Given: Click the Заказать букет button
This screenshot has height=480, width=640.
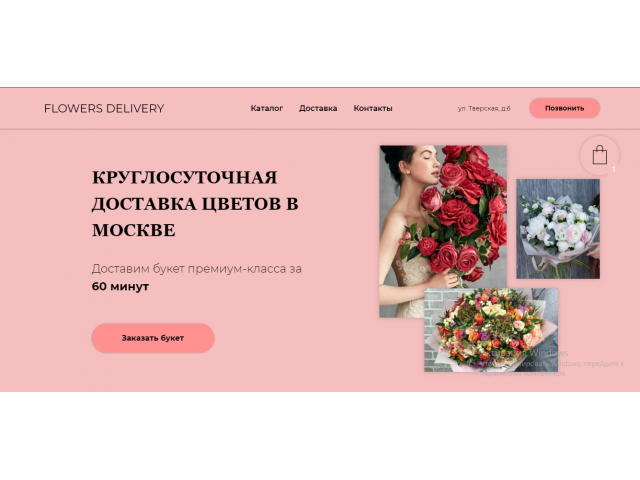Looking at the screenshot, I should tap(153, 338).
